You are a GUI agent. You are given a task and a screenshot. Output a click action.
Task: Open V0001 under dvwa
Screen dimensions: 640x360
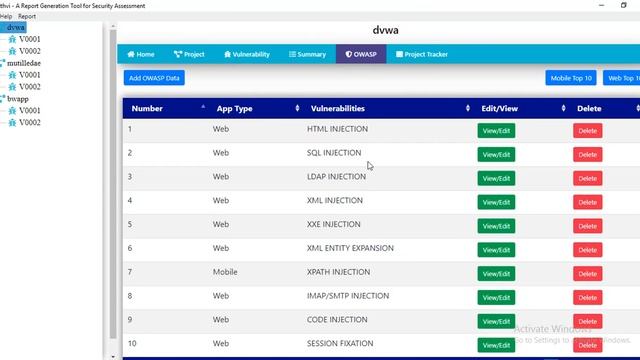[29, 39]
